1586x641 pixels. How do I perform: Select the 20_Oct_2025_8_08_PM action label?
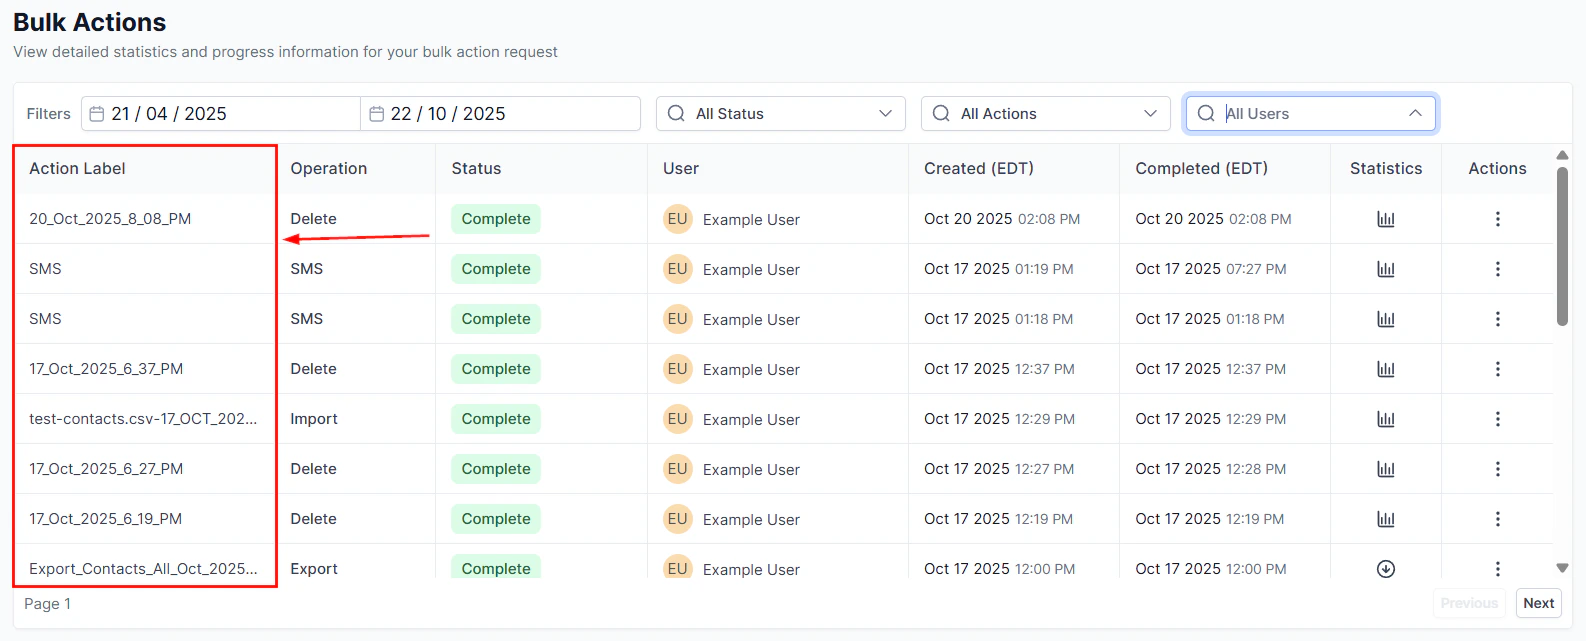(110, 219)
